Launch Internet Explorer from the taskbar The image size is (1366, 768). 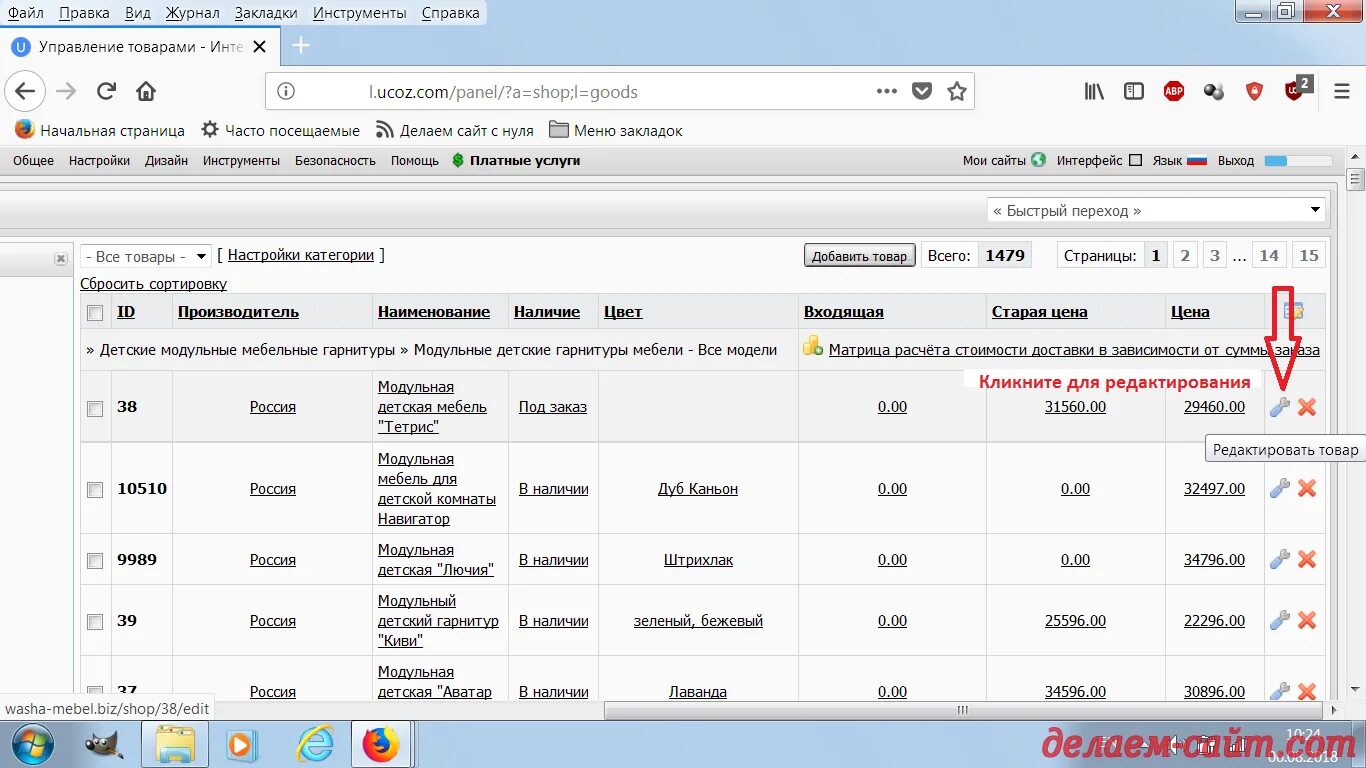[315, 744]
